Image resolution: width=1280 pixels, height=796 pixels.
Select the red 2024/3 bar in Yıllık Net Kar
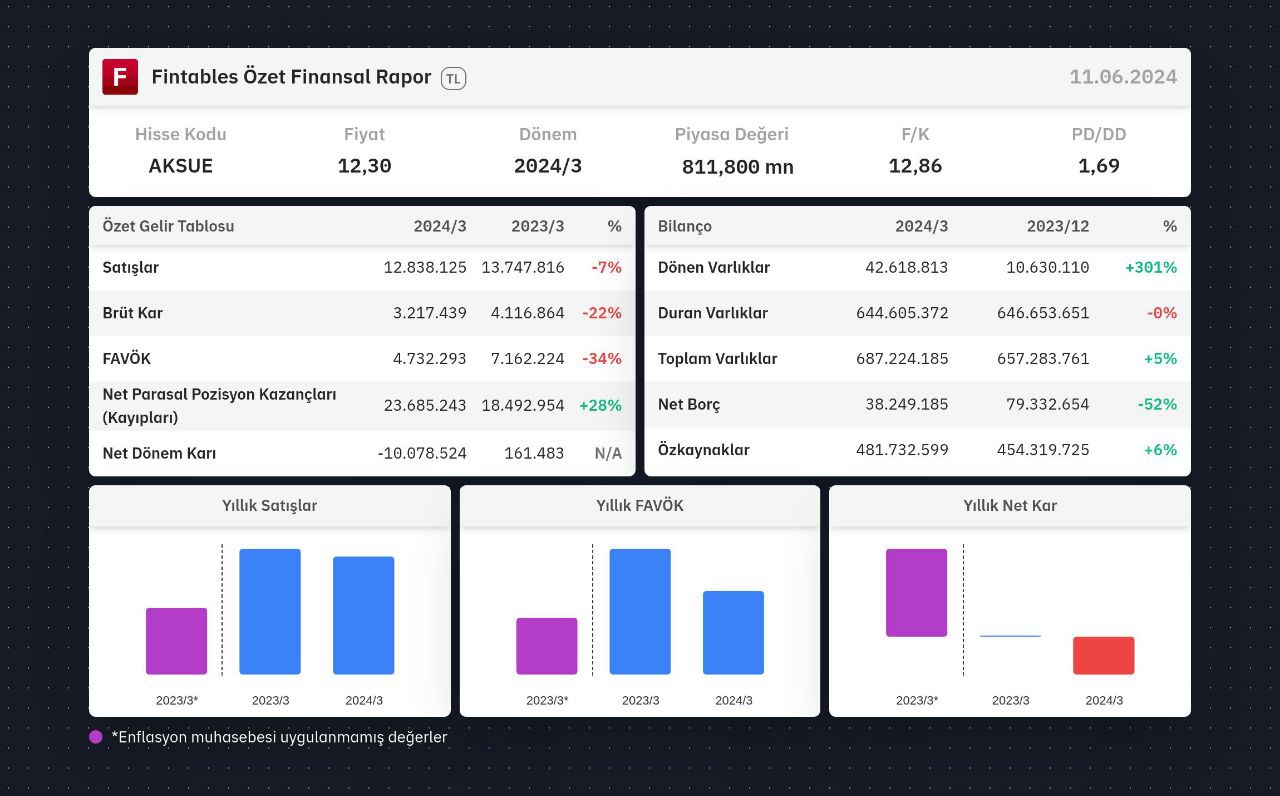click(1104, 655)
